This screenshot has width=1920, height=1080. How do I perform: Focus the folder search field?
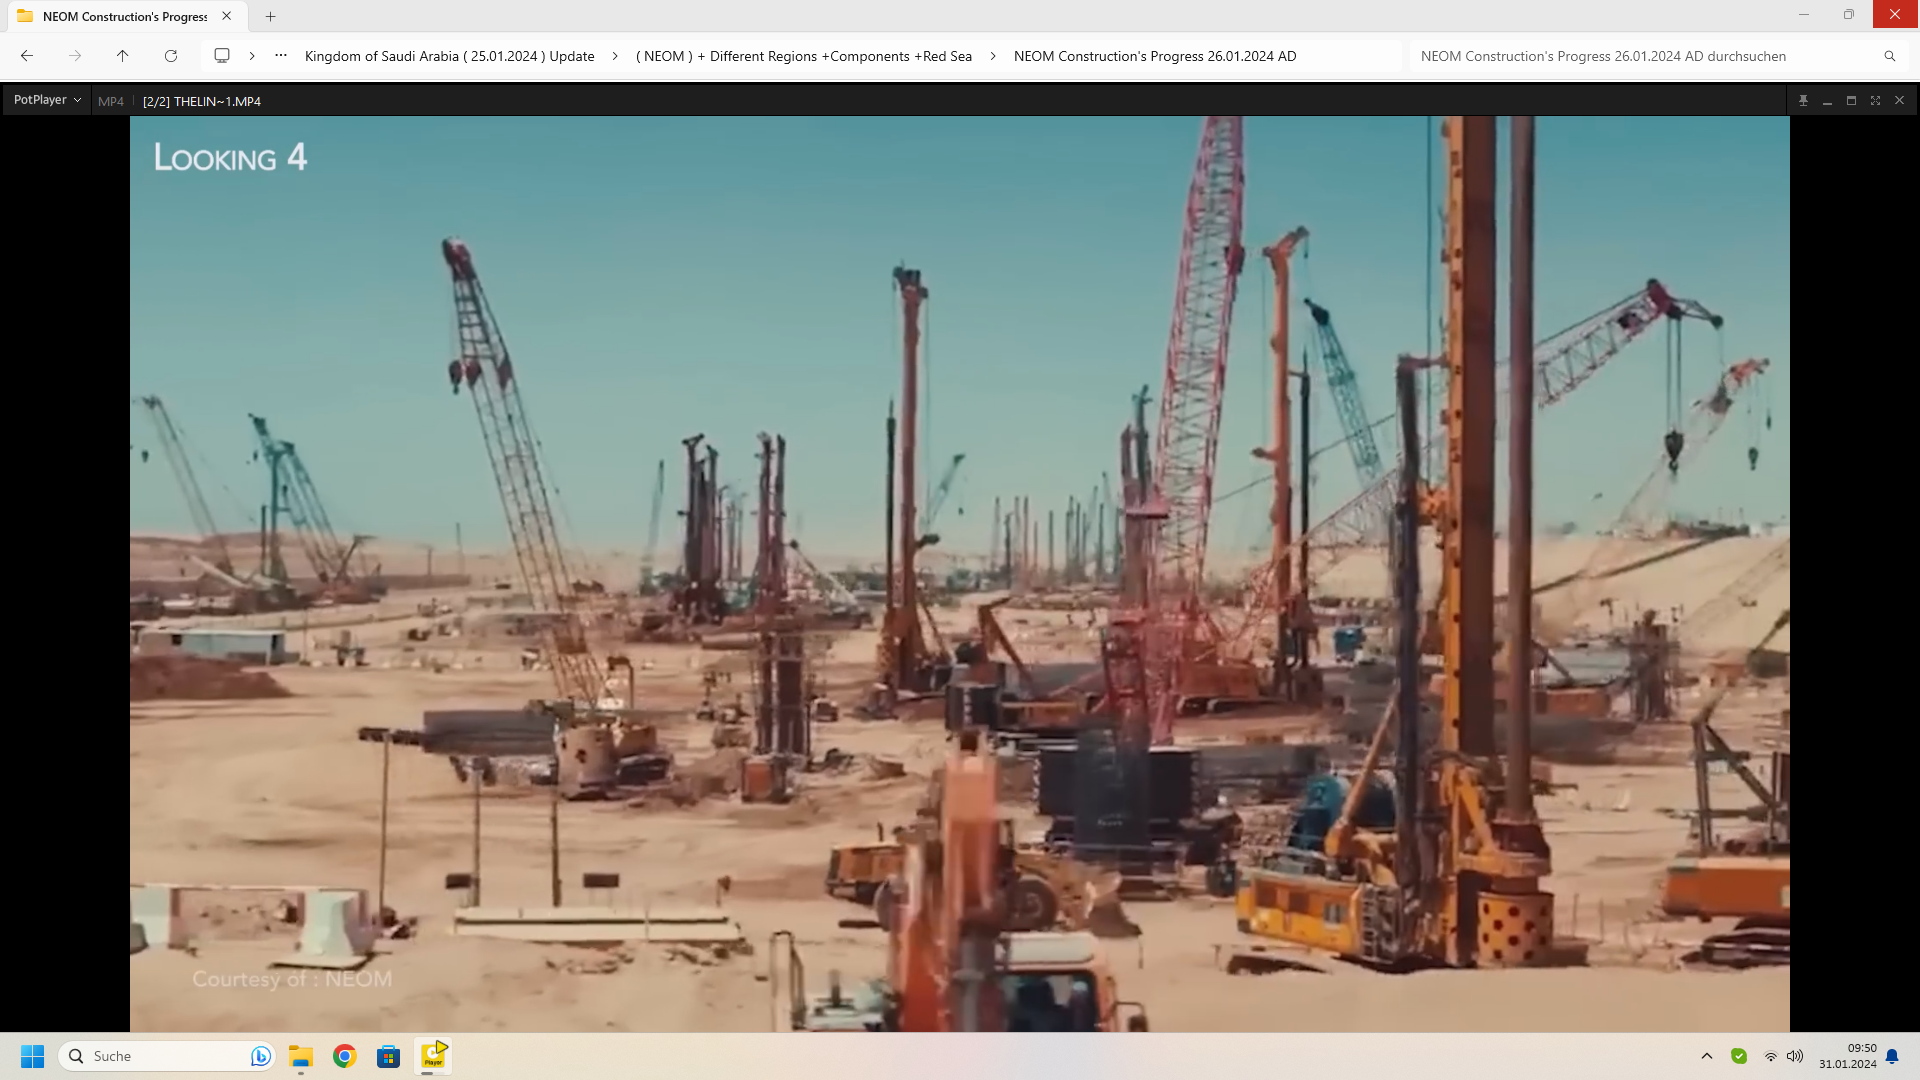1645,56
